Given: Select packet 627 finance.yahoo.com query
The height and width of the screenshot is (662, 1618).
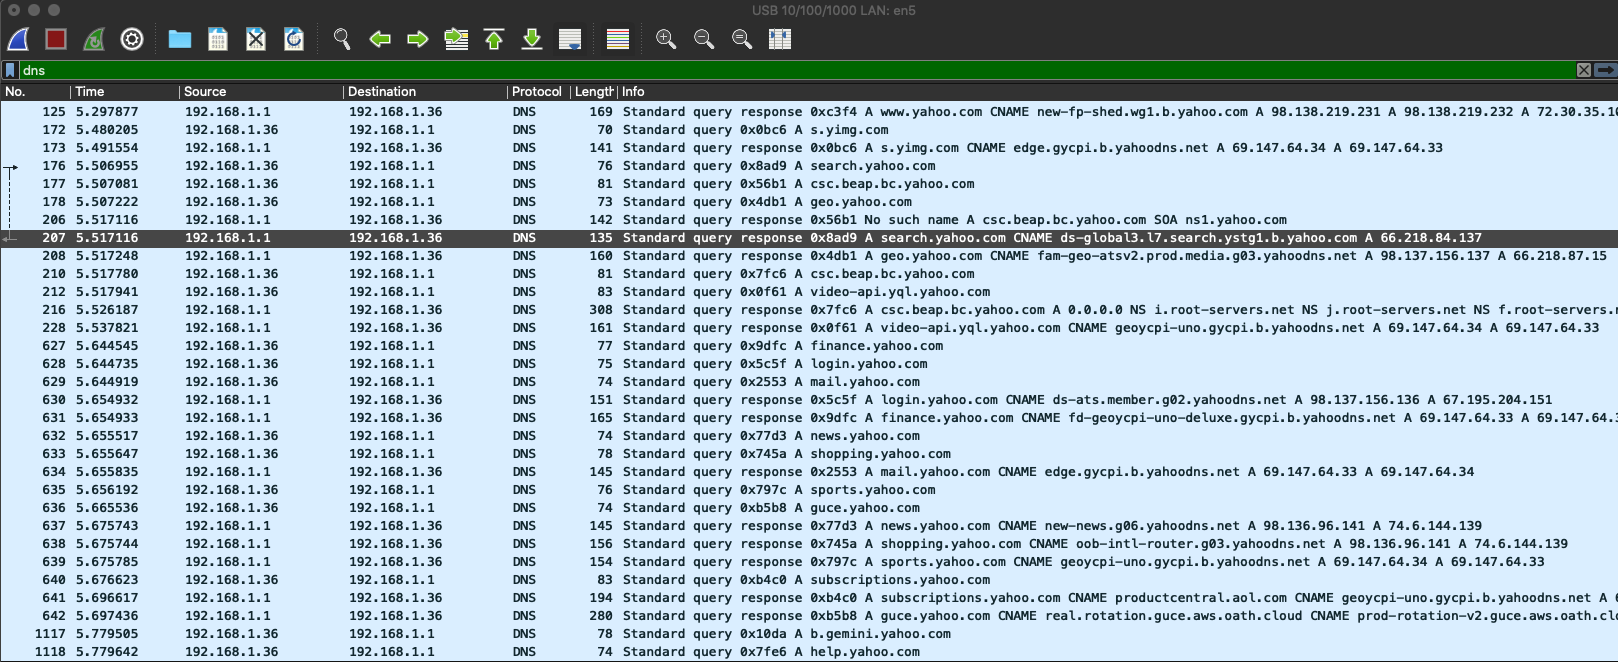Looking at the screenshot, I should click(809, 346).
